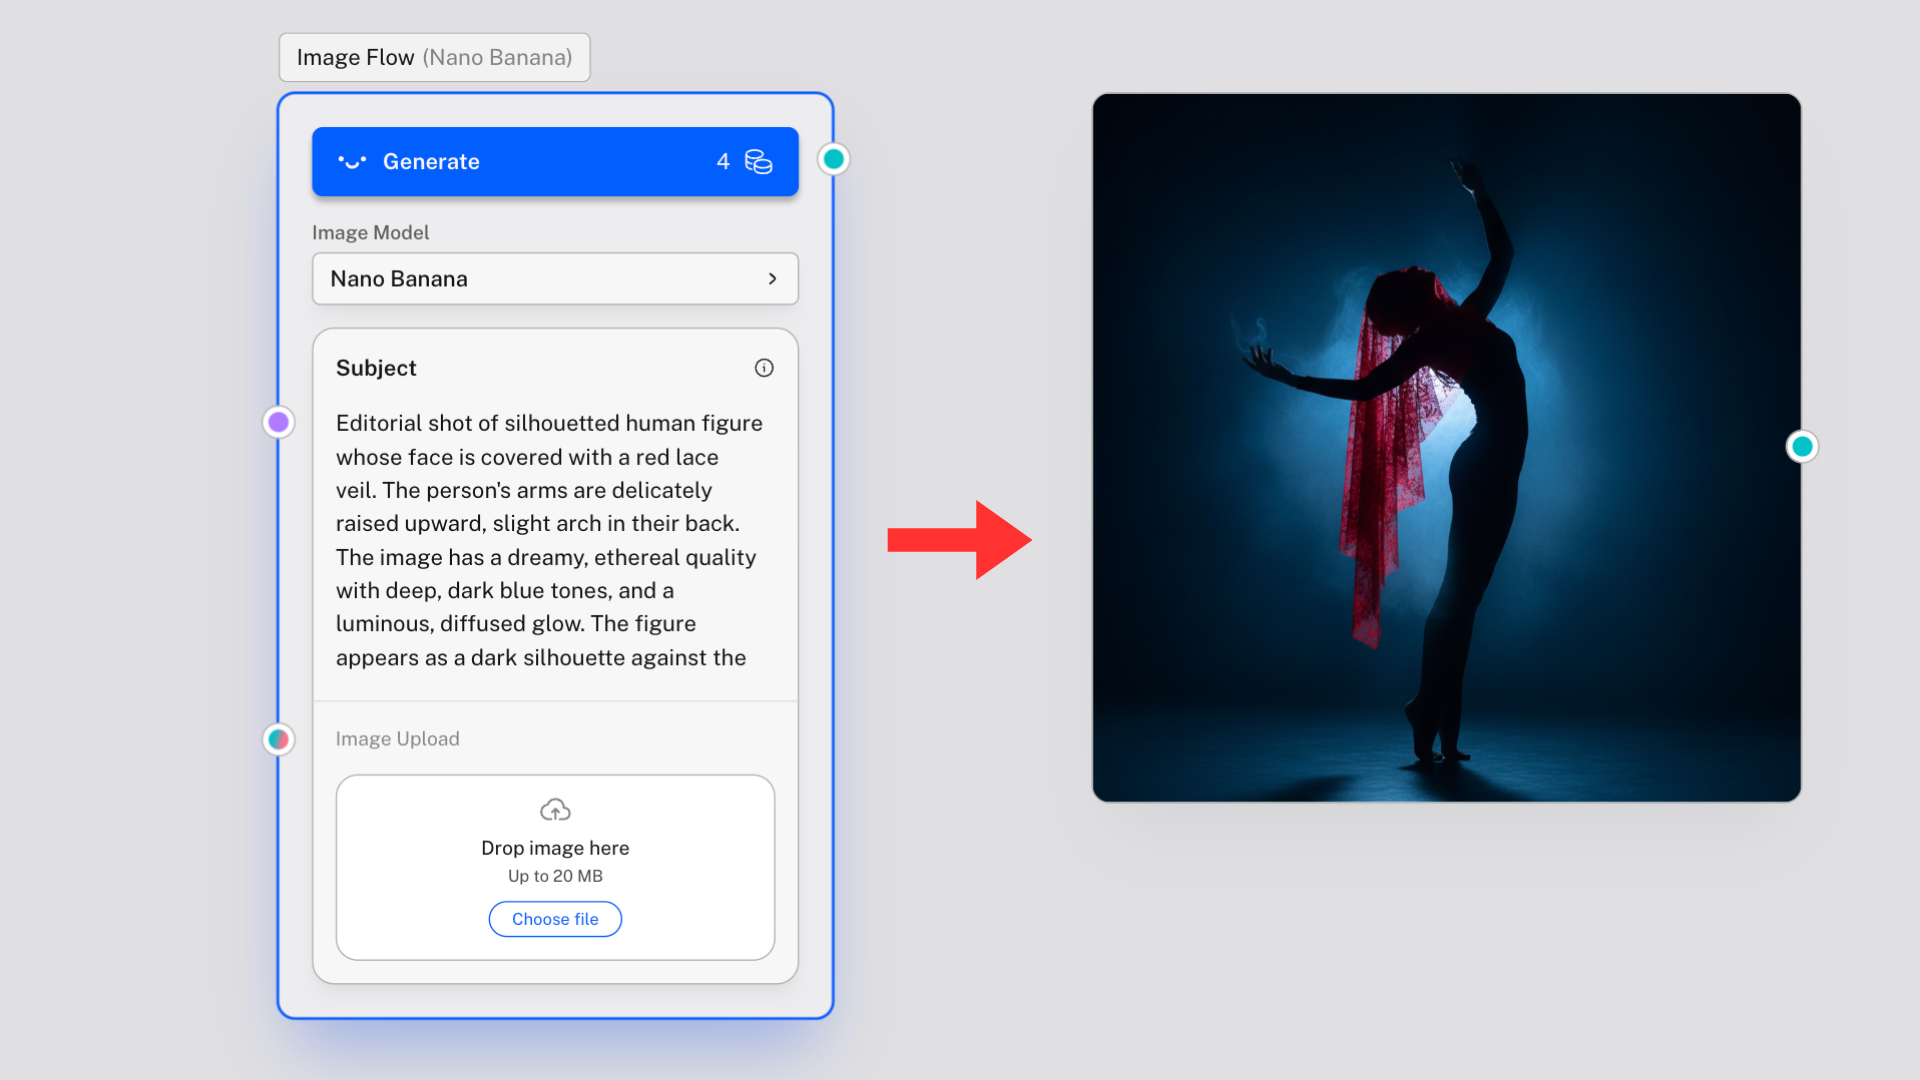Click the purple input connector on the node
The width and height of the screenshot is (1920, 1080).
pyautogui.click(x=279, y=422)
